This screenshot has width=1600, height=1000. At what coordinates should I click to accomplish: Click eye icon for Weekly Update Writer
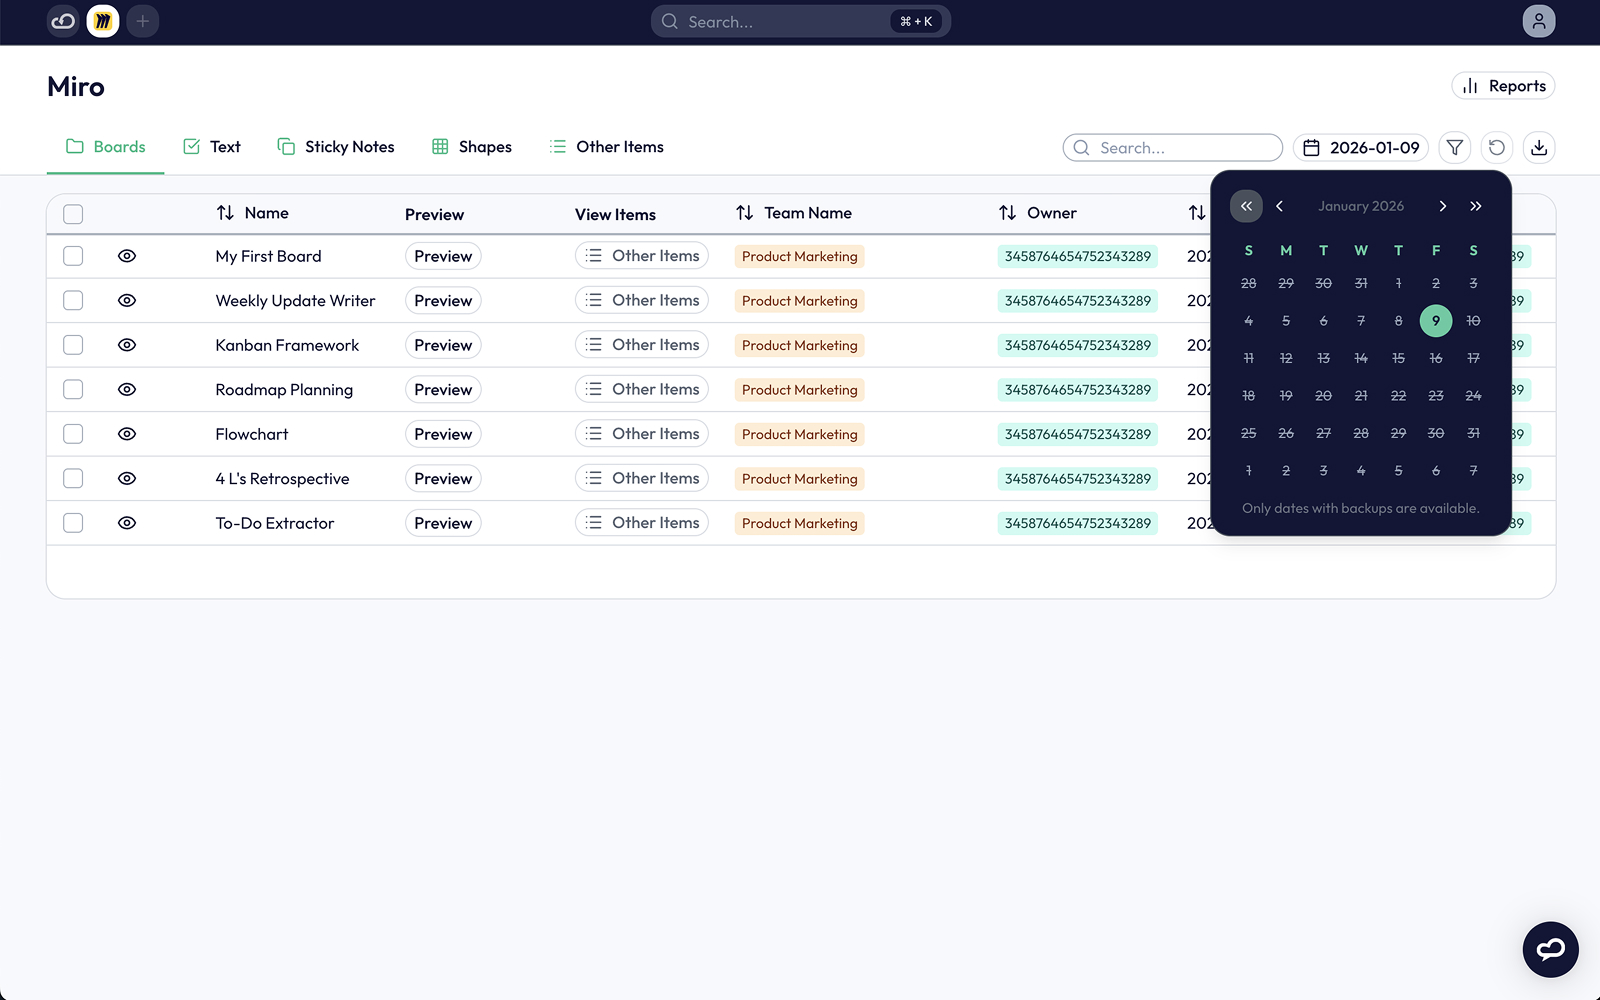click(x=127, y=300)
